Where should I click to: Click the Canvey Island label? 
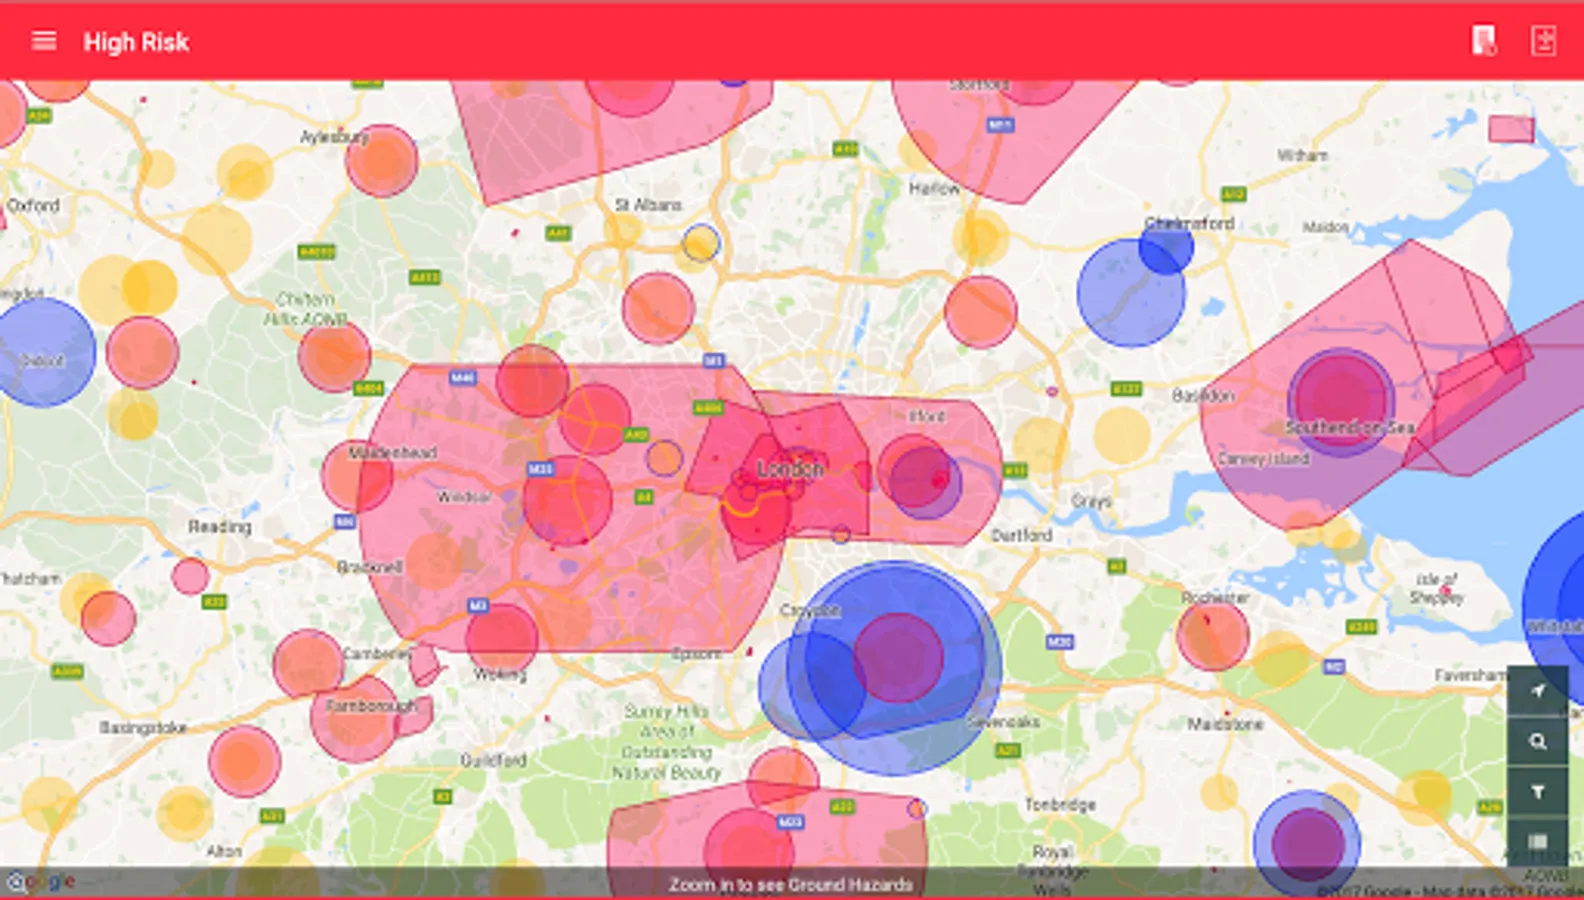tap(1263, 459)
